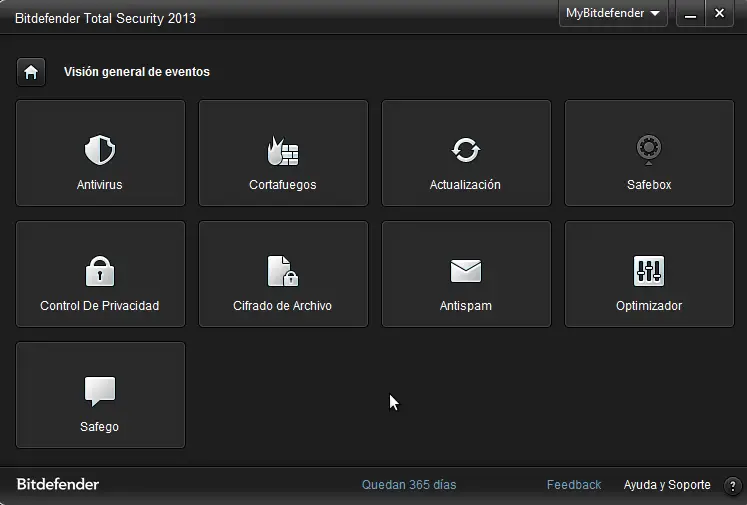Click the Optimizador label text
The image size is (747, 505).
tap(649, 306)
